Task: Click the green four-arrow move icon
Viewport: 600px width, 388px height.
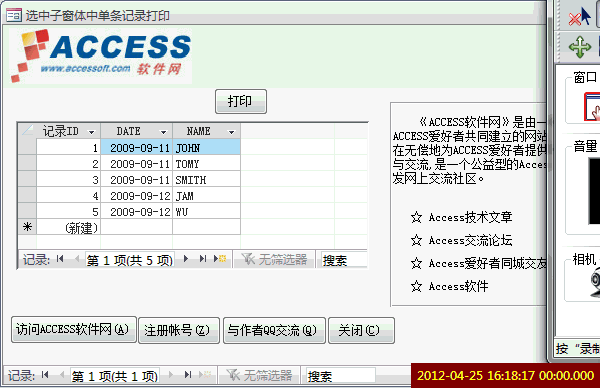Action: [x=580, y=47]
